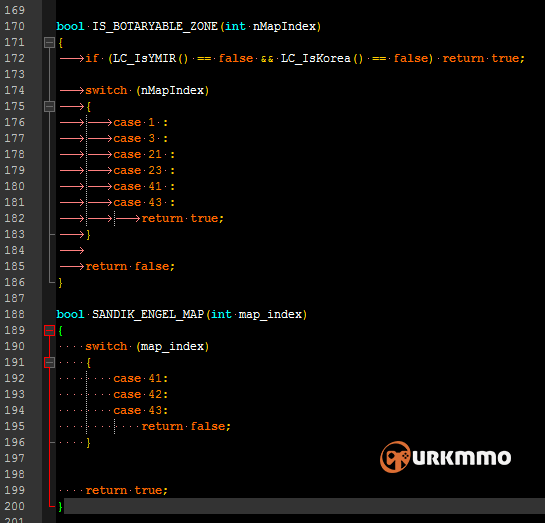Click the URKMMO watermark text
The height and width of the screenshot is (523, 545).
tap(462, 458)
